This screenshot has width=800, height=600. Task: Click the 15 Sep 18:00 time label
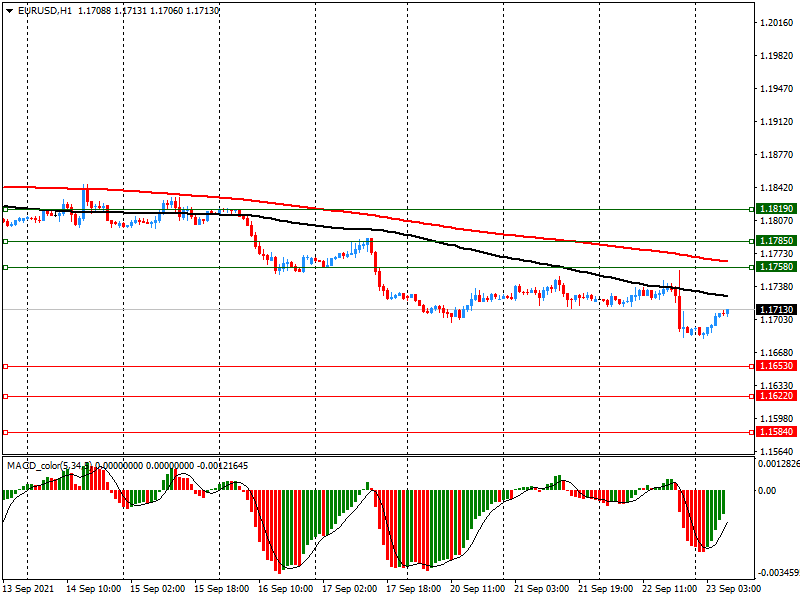tap(221, 589)
